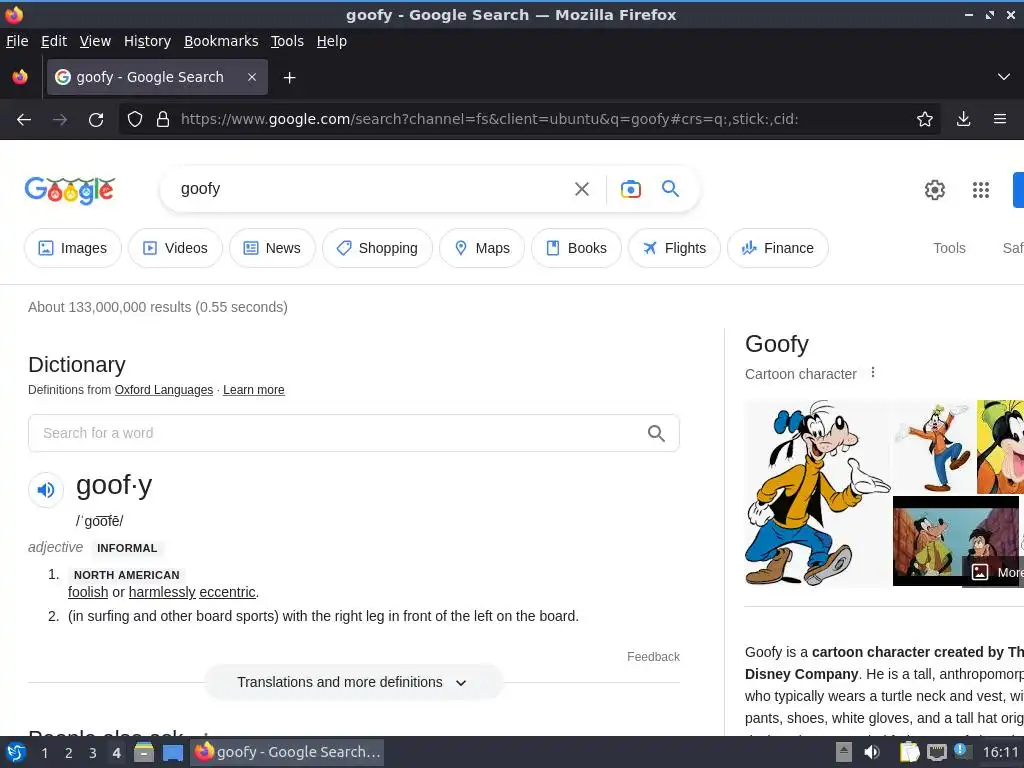Follow the Learn more link

tap(253, 390)
